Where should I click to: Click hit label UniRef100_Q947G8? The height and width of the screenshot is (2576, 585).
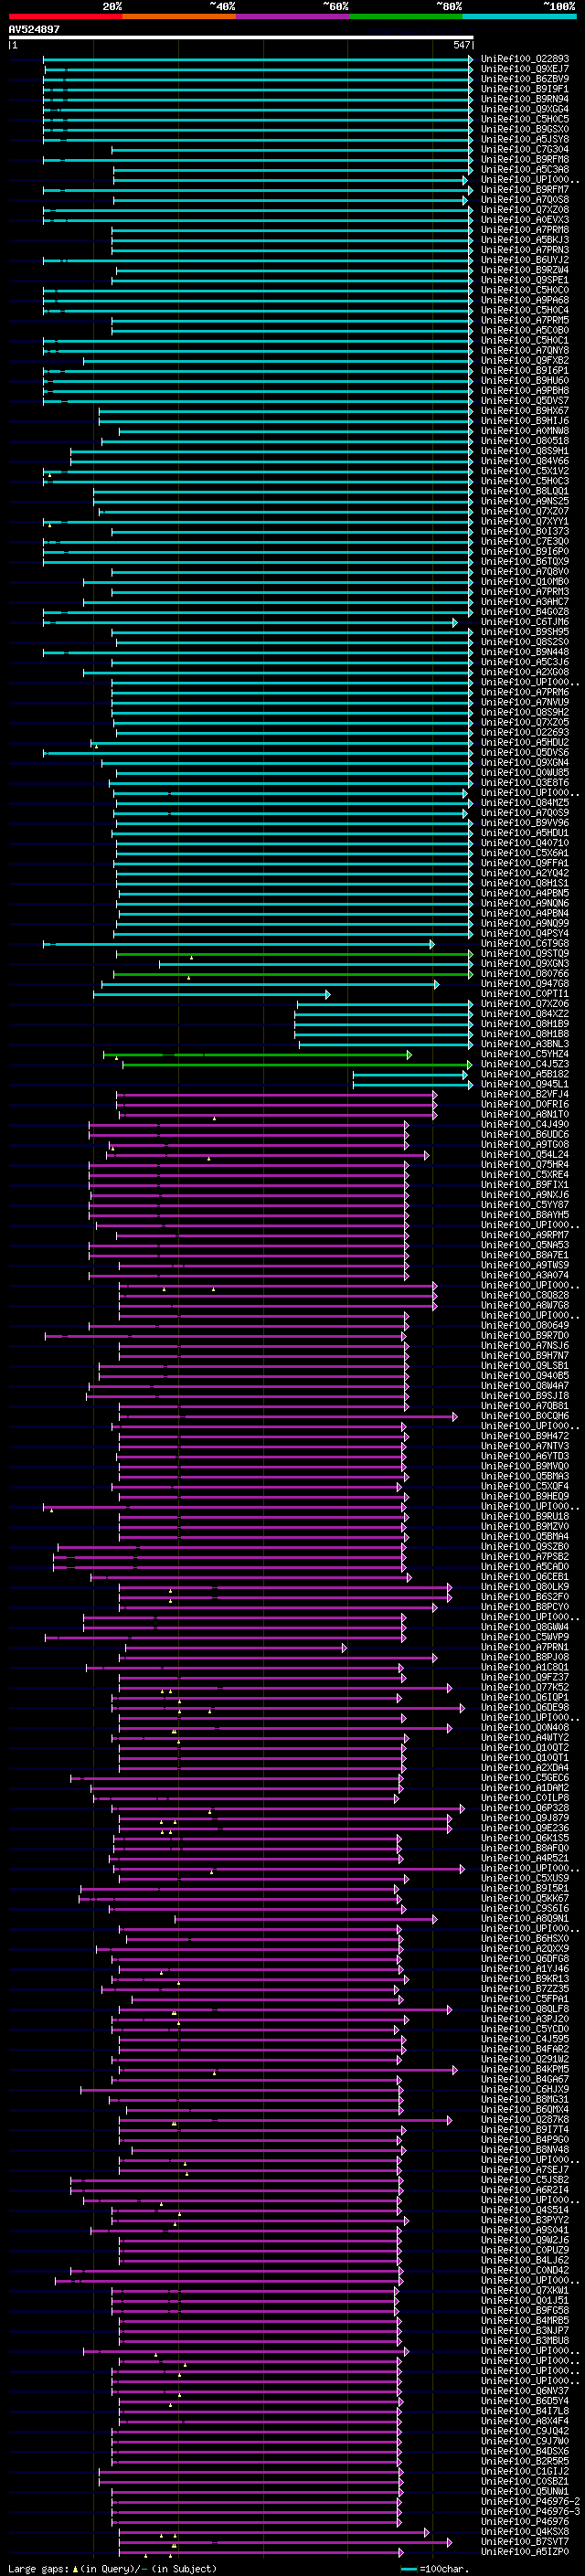(x=525, y=983)
